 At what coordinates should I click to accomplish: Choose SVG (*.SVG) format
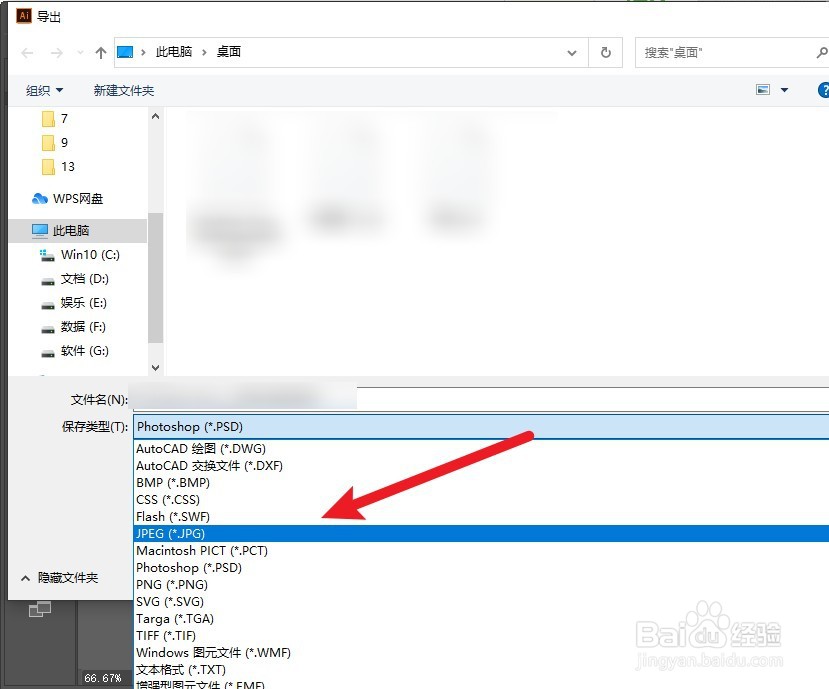482,601
